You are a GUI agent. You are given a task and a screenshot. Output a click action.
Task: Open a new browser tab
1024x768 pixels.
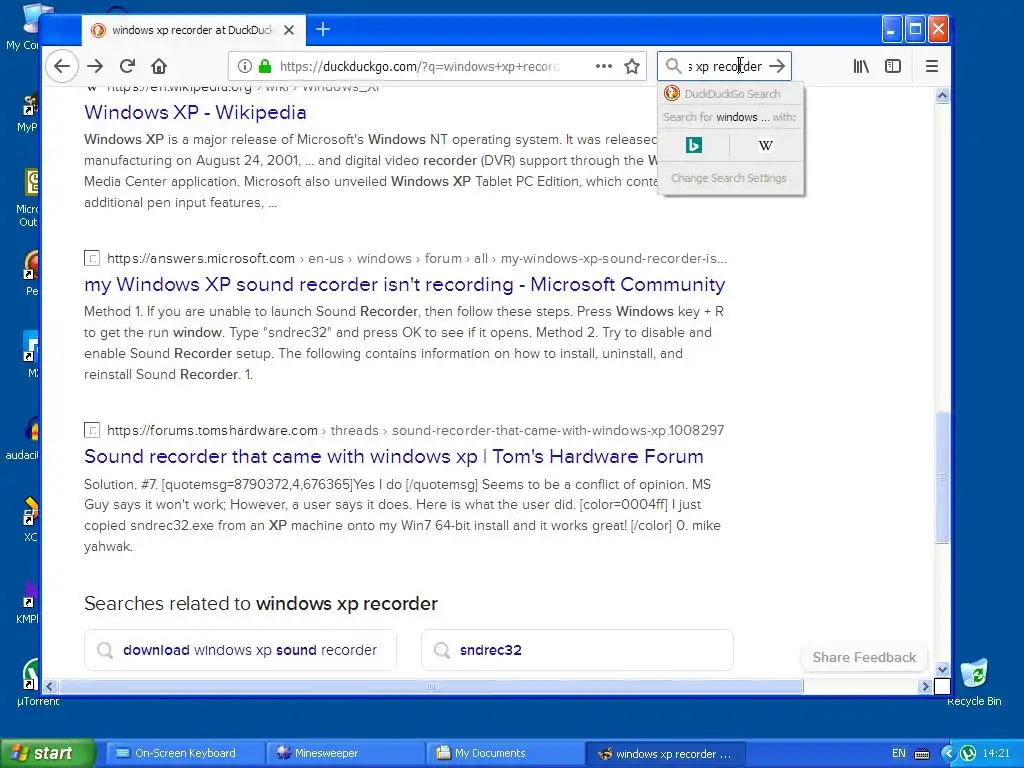coord(323,29)
